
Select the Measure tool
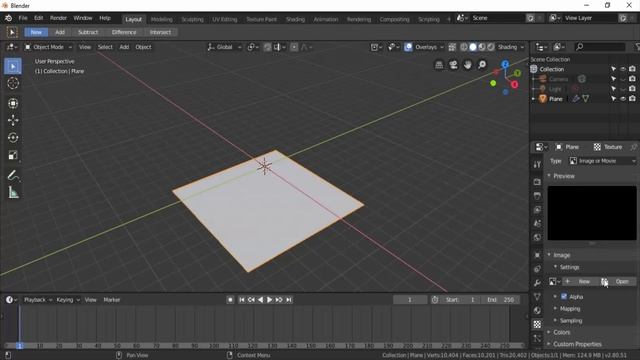[13, 193]
